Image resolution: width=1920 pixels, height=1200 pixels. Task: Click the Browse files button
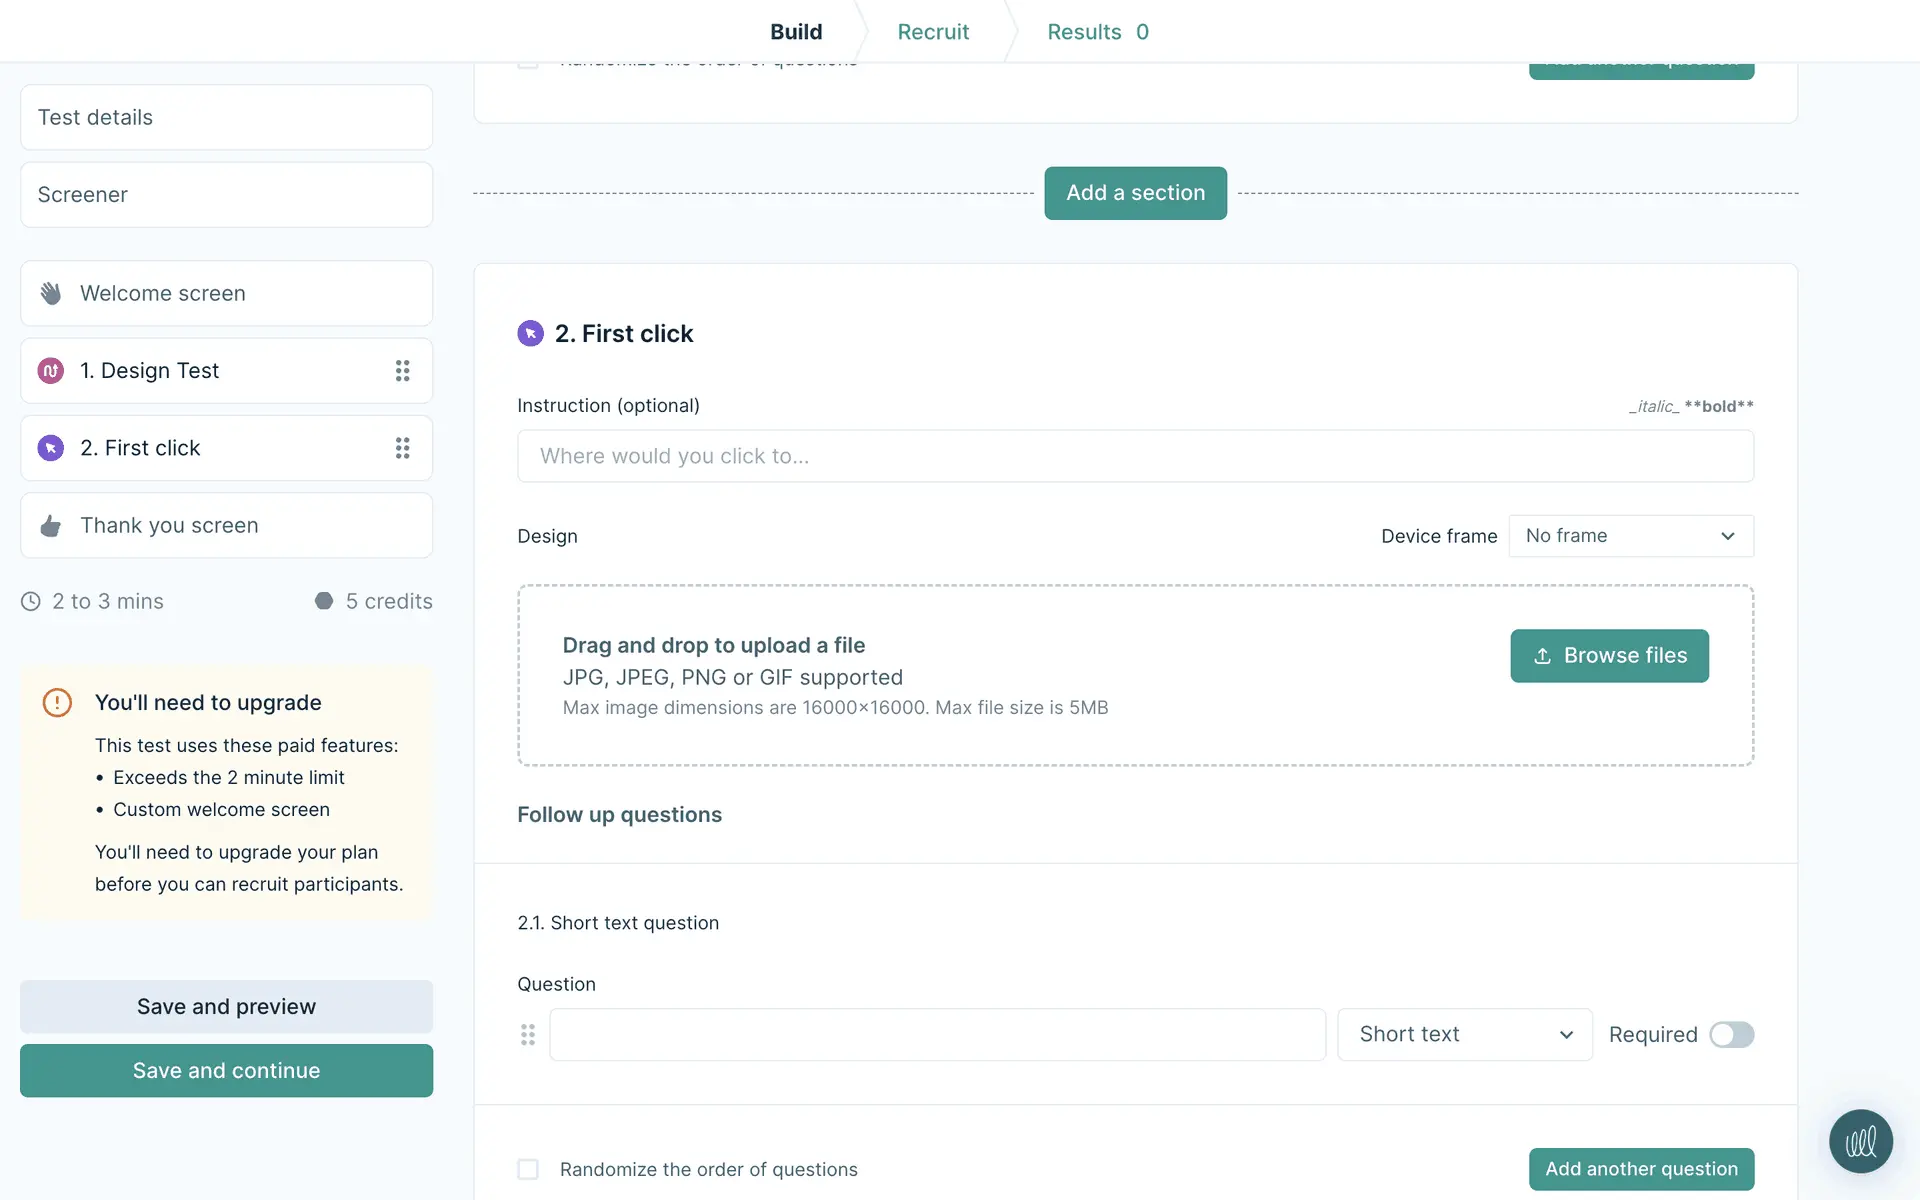click(x=1609, y=656)
